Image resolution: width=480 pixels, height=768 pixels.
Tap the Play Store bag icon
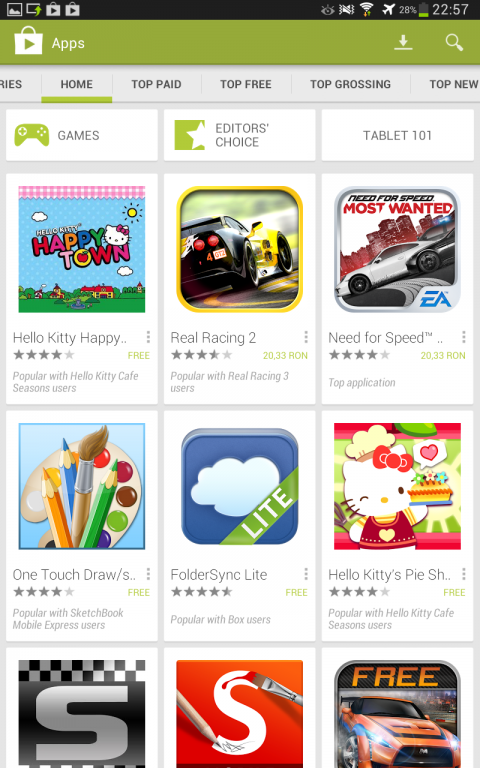(x=28, y=41)
